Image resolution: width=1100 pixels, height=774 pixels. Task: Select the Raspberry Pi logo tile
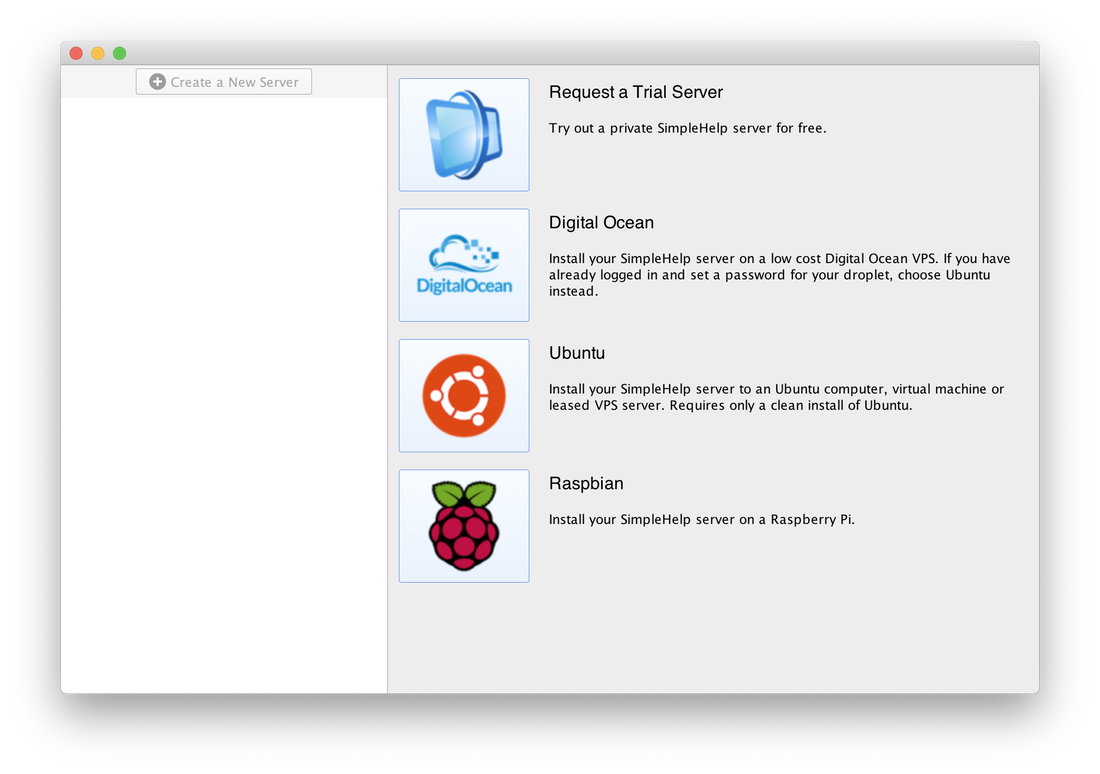(x=464, y=526)
